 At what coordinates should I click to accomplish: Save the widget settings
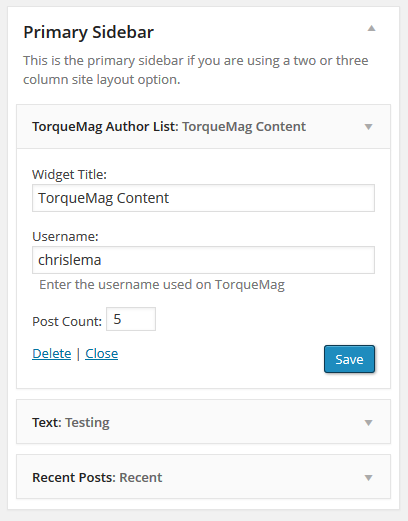point(349,359)
